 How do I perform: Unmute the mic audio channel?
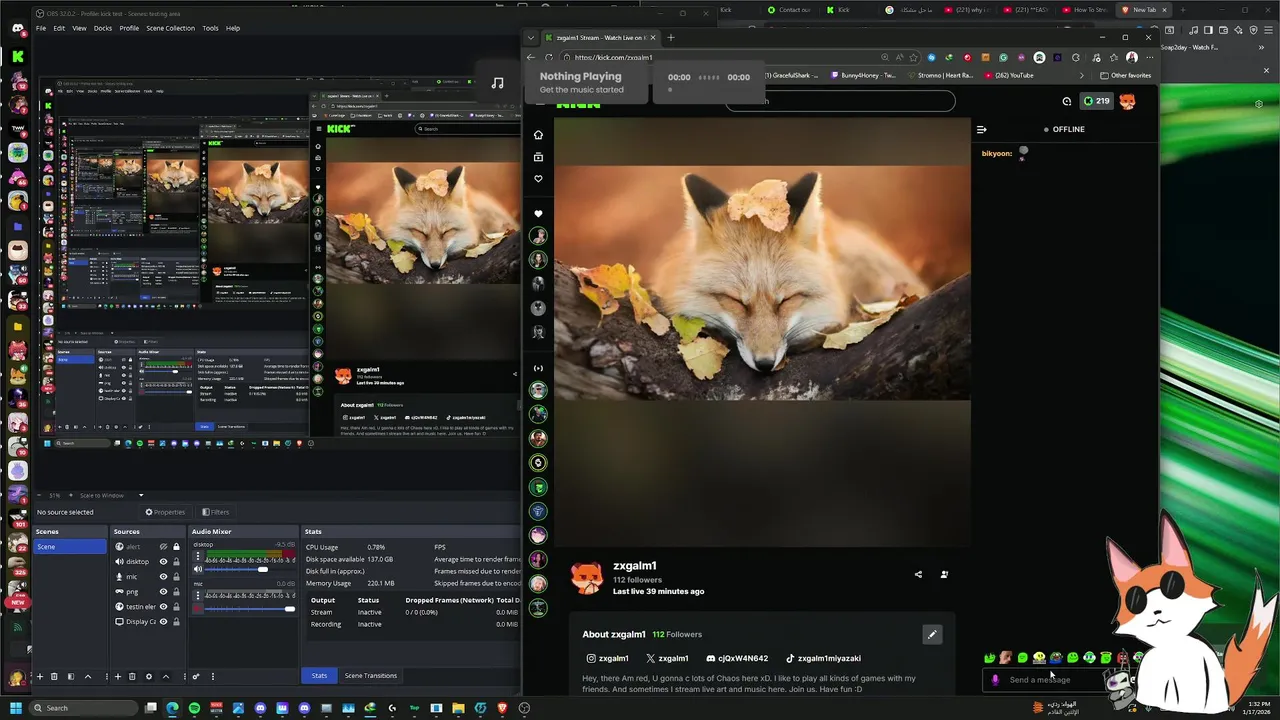pyautogui.click(x=198, y=608)
